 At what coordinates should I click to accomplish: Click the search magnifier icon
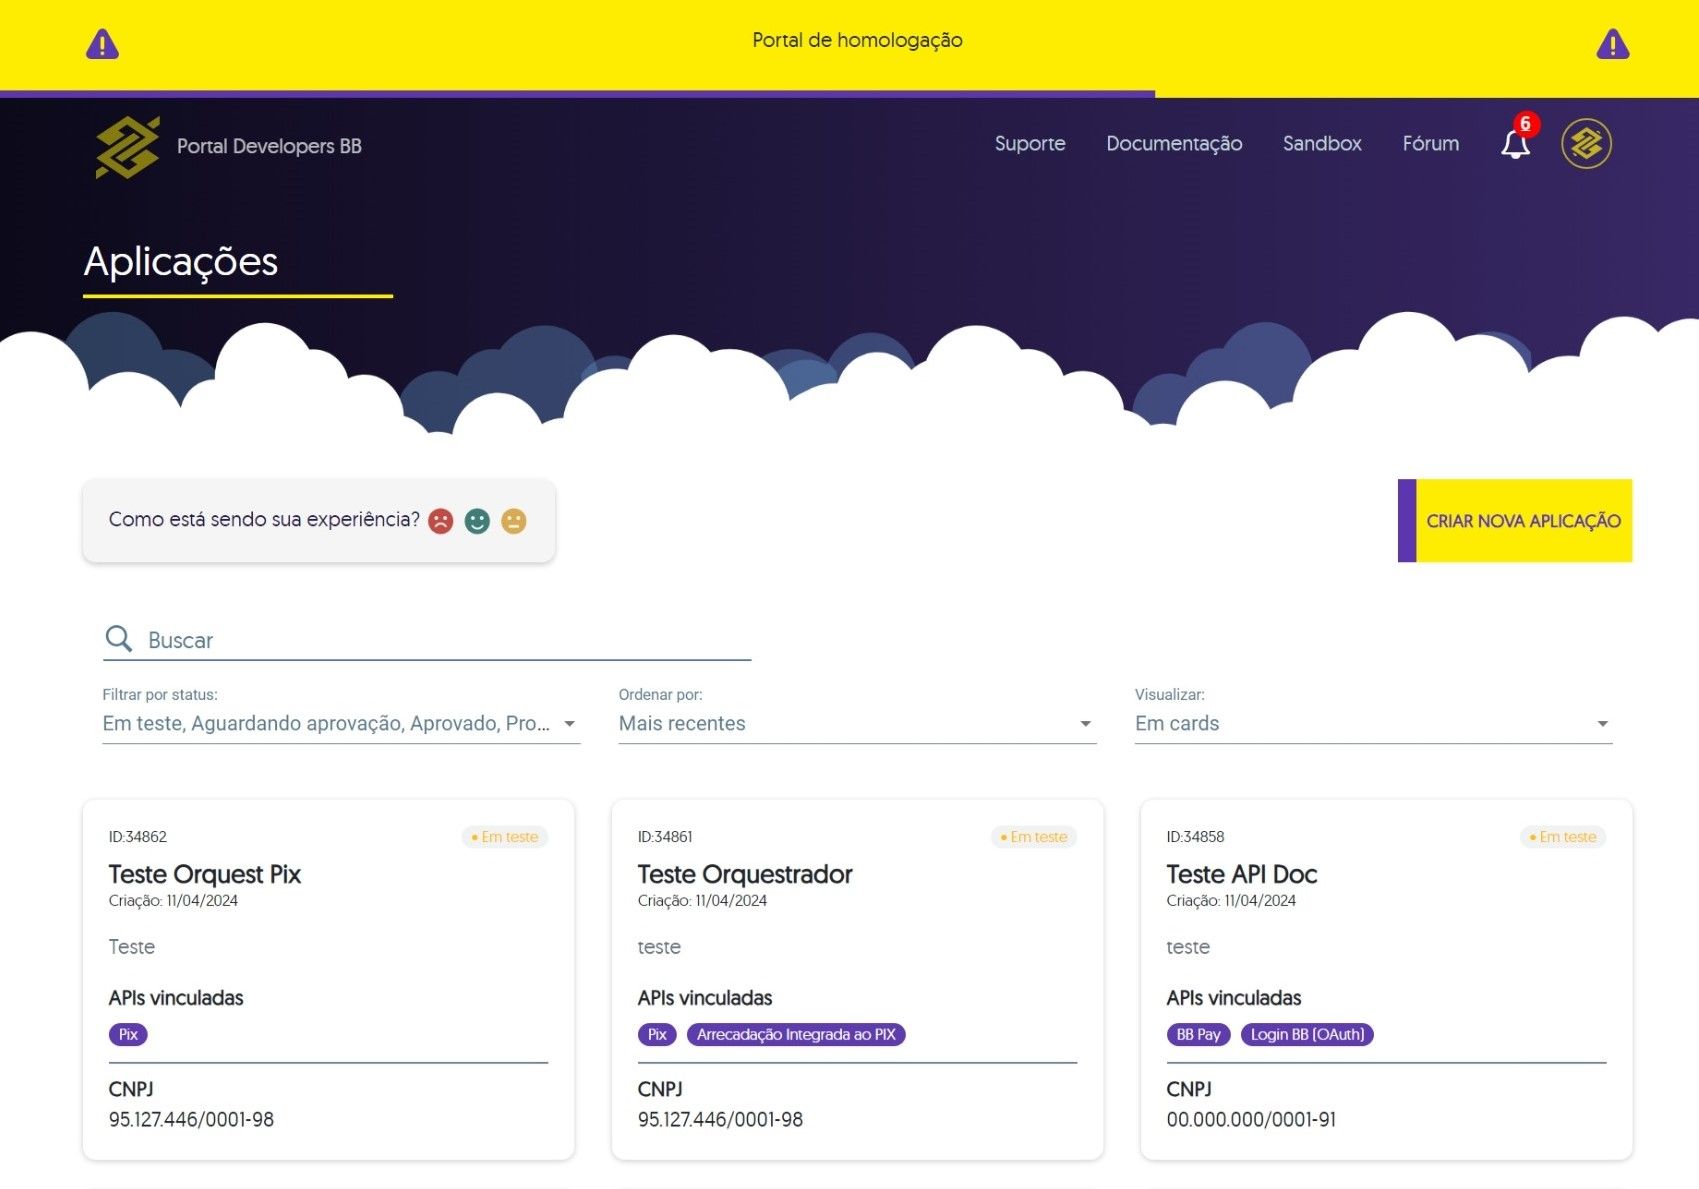[119, 639]
